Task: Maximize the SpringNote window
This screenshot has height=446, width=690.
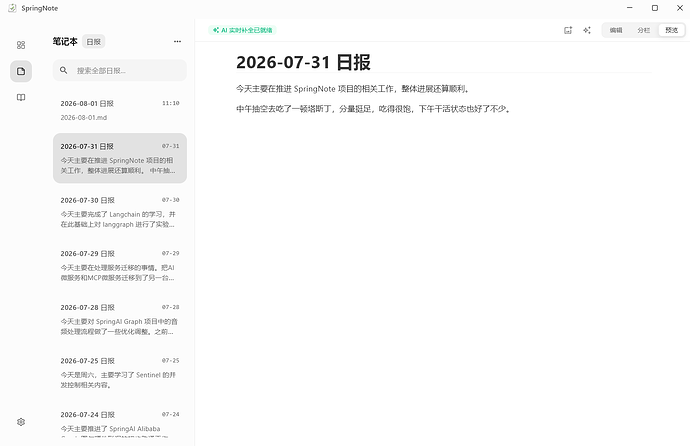Action: coord(655,8)
